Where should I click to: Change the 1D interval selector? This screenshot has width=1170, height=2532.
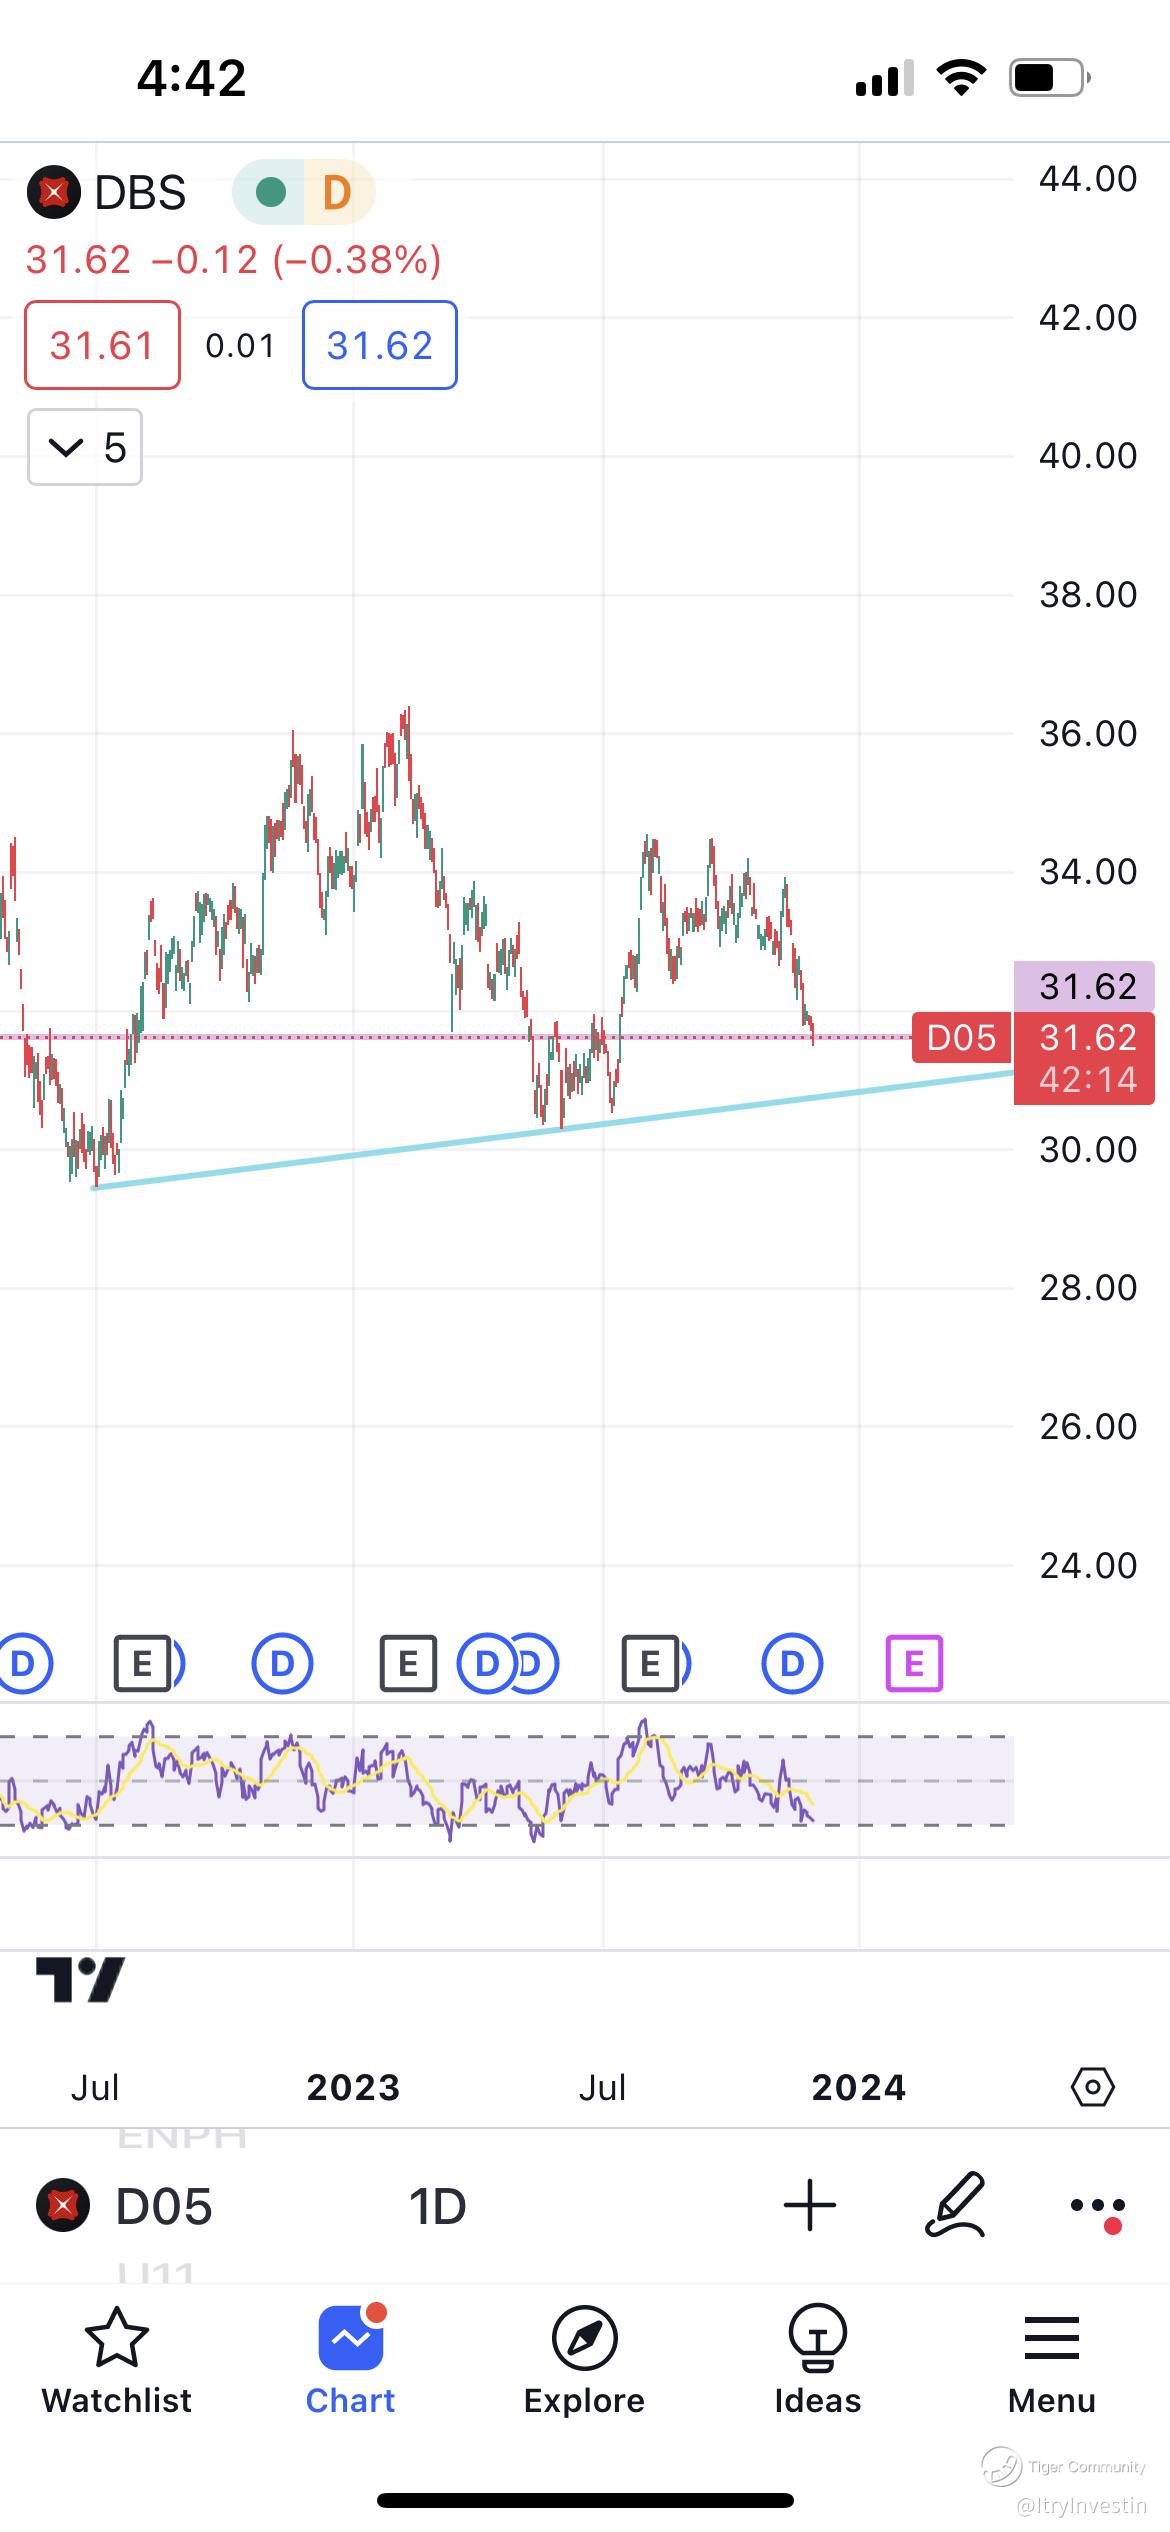point(438,2206)
